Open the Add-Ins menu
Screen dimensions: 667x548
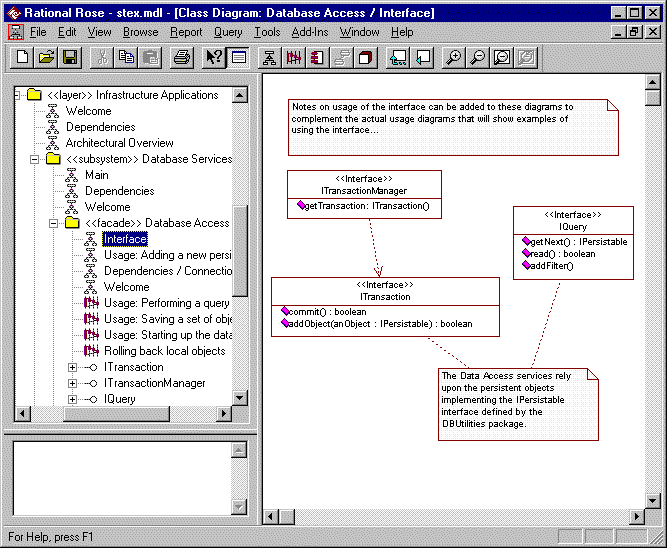(x=310, y=32)
